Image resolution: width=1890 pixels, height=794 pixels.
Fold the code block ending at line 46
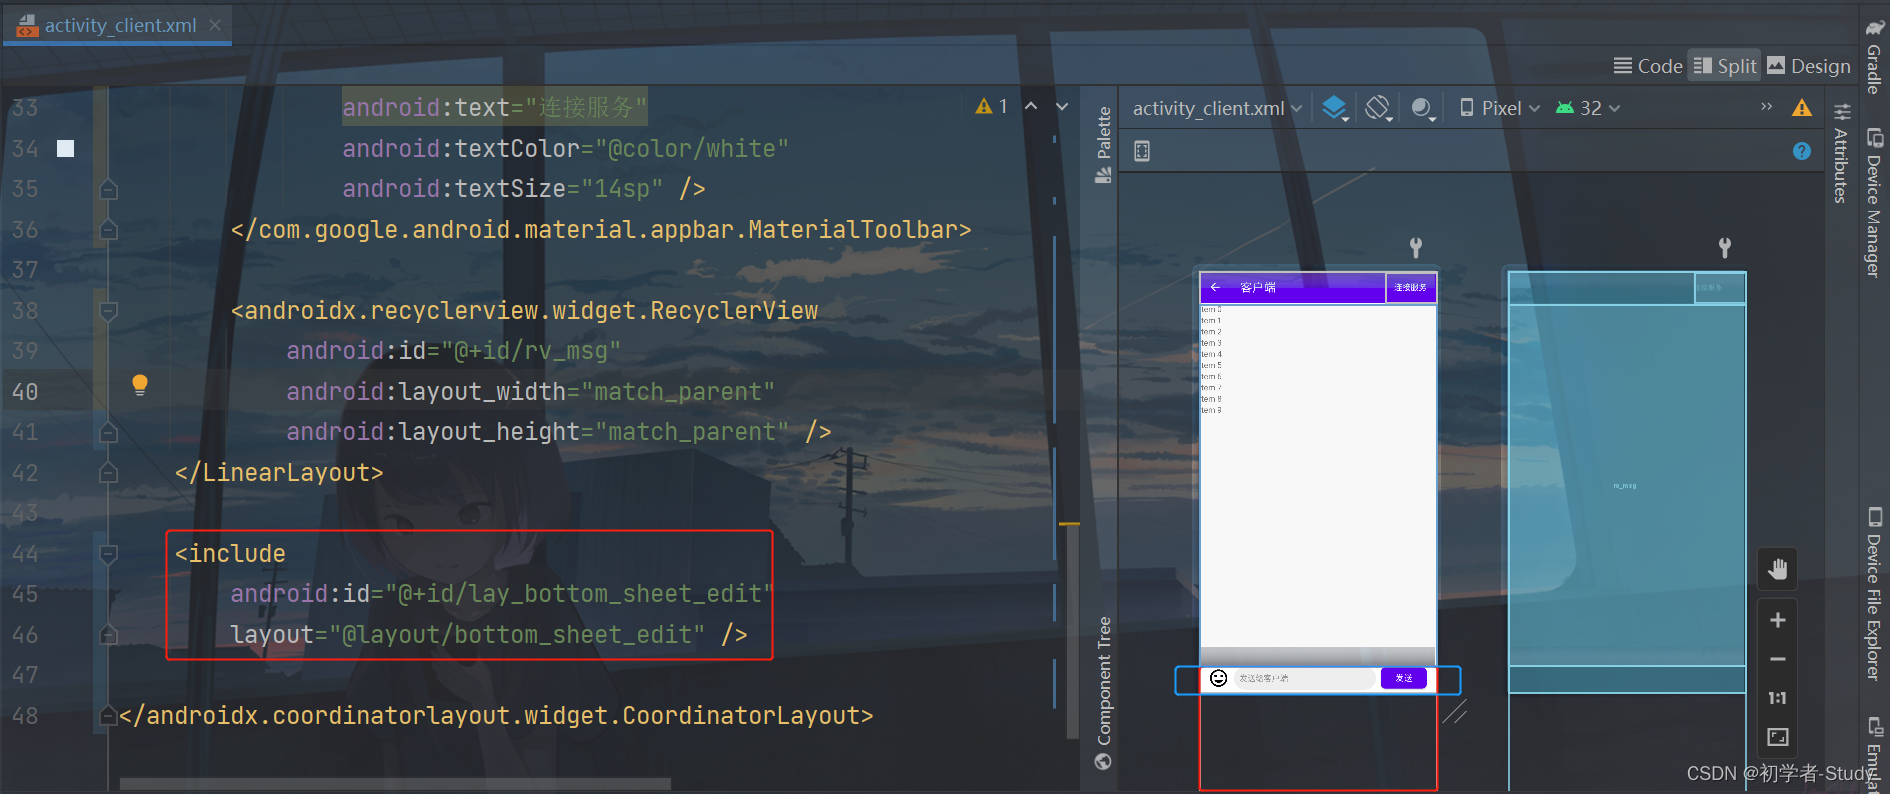click(108, 635)
